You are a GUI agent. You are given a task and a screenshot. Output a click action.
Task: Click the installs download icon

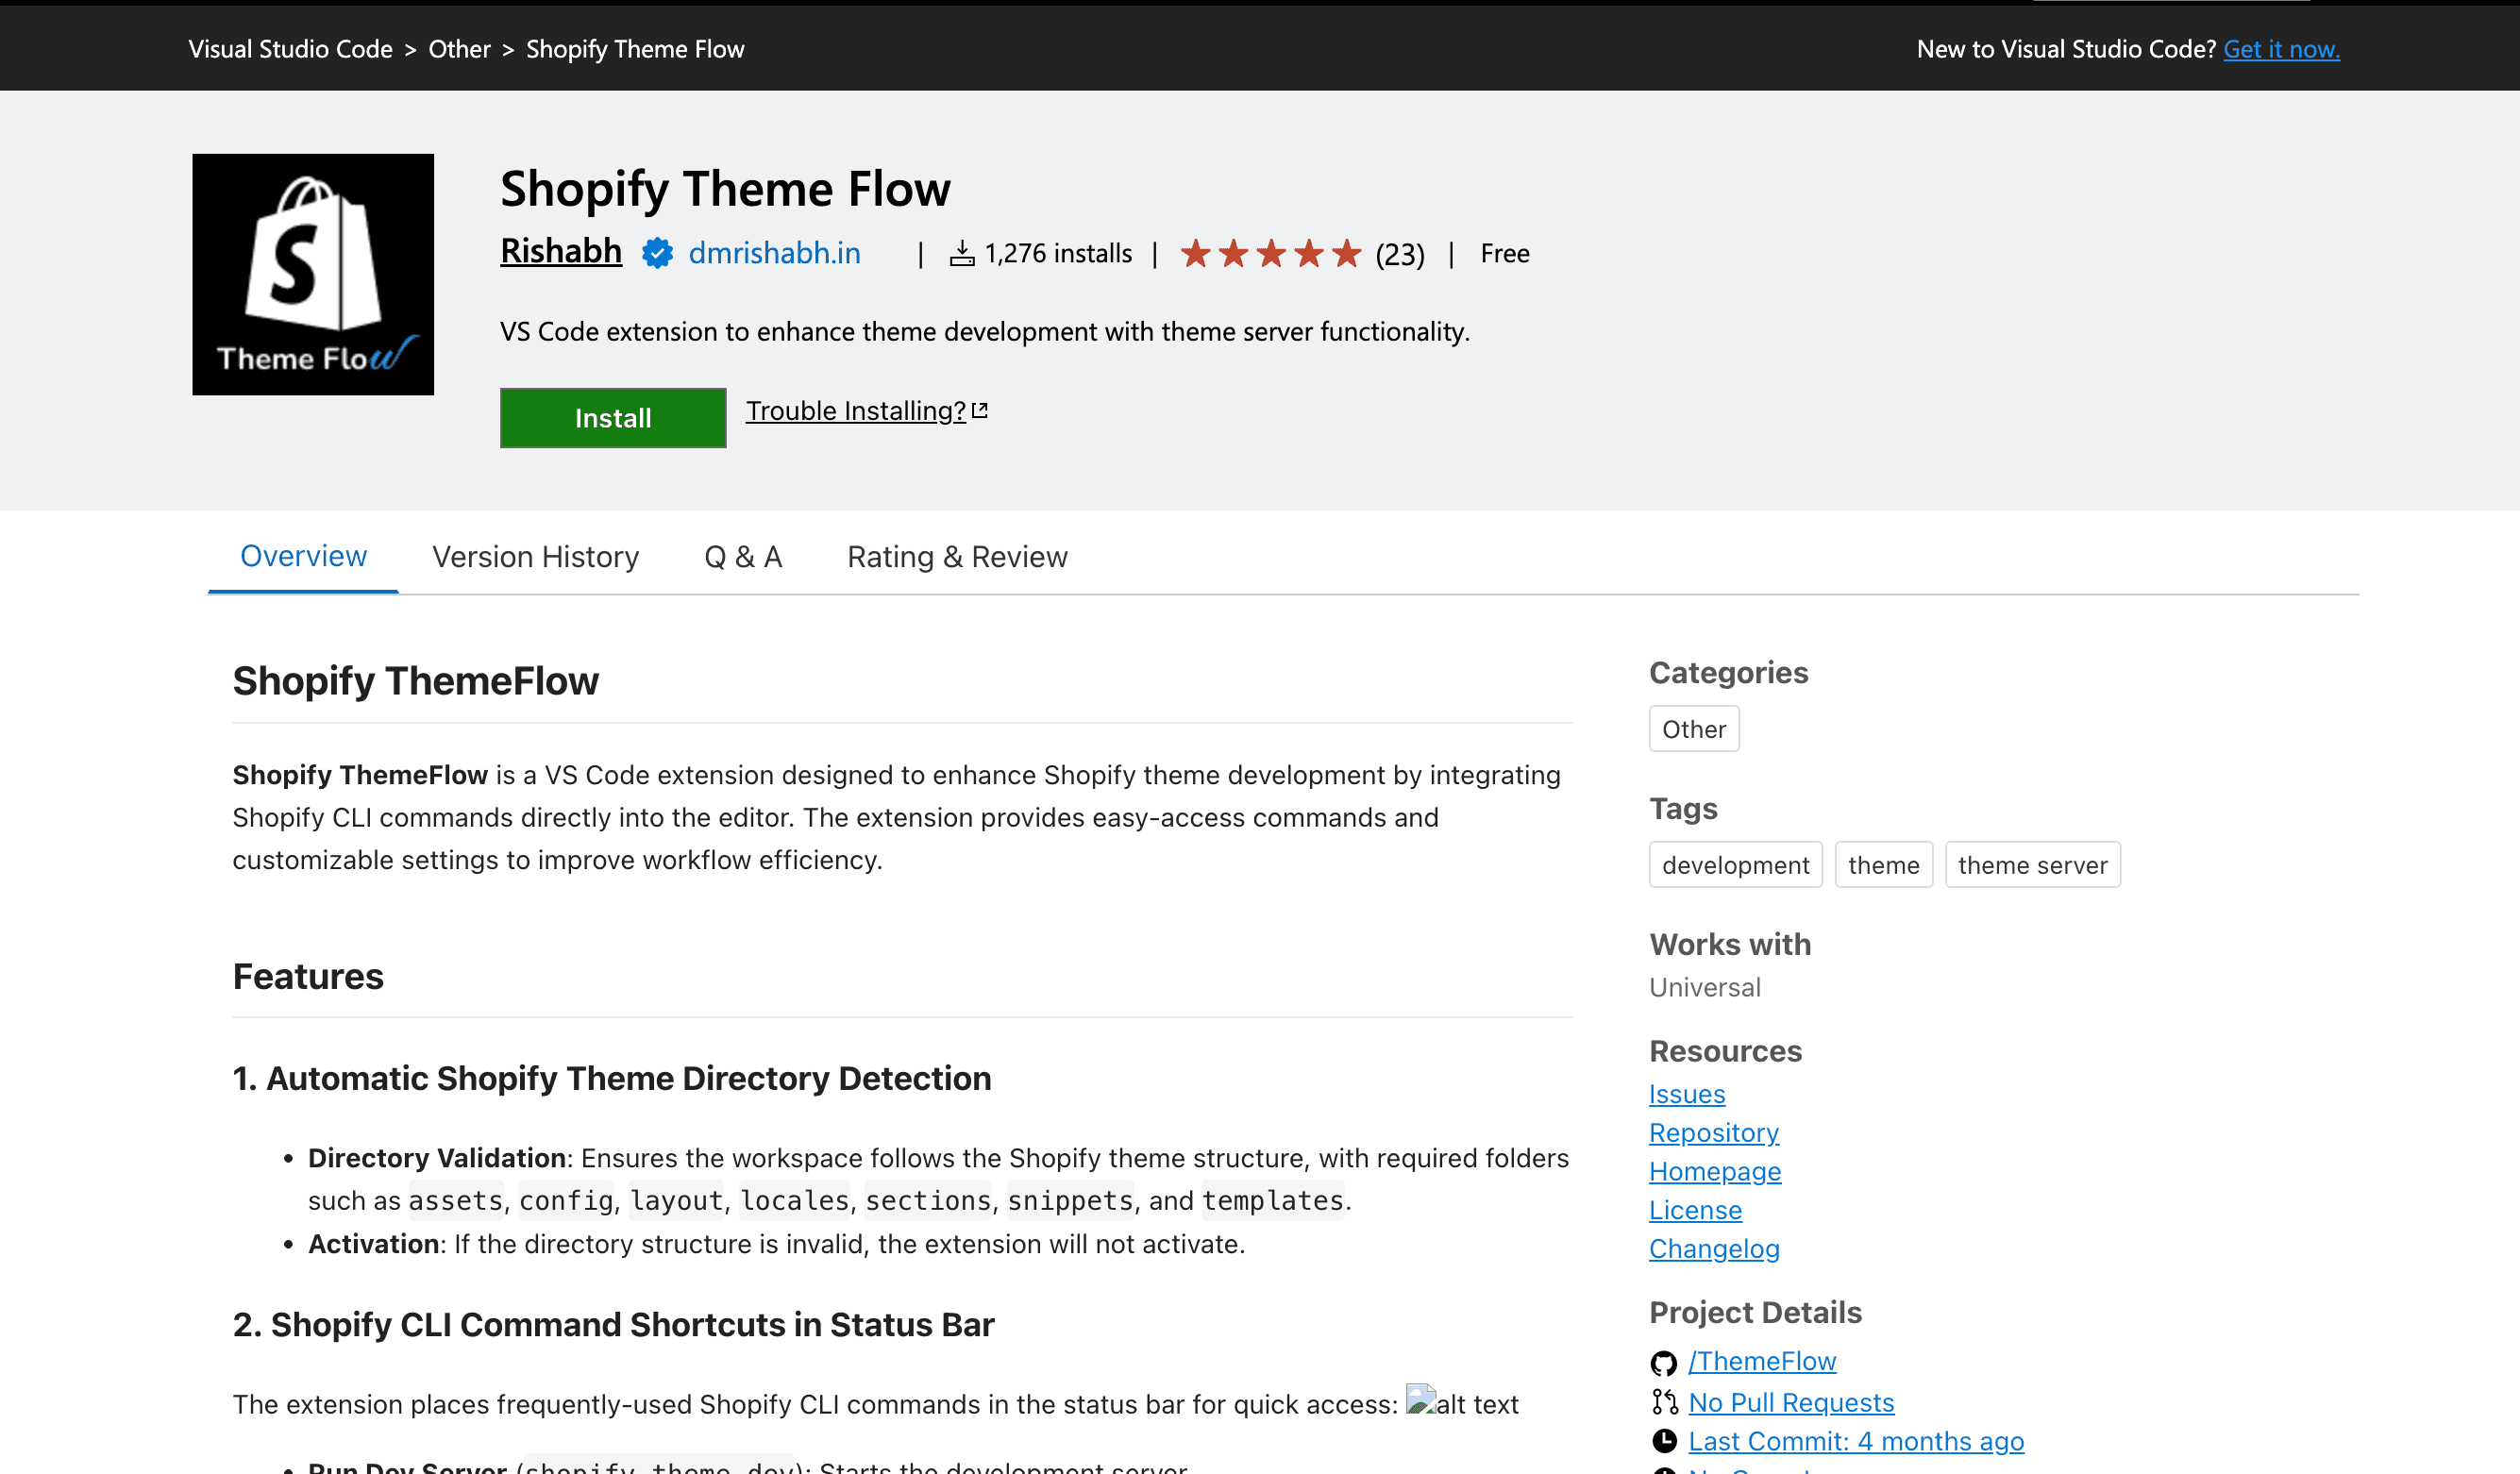coord(962,254)
